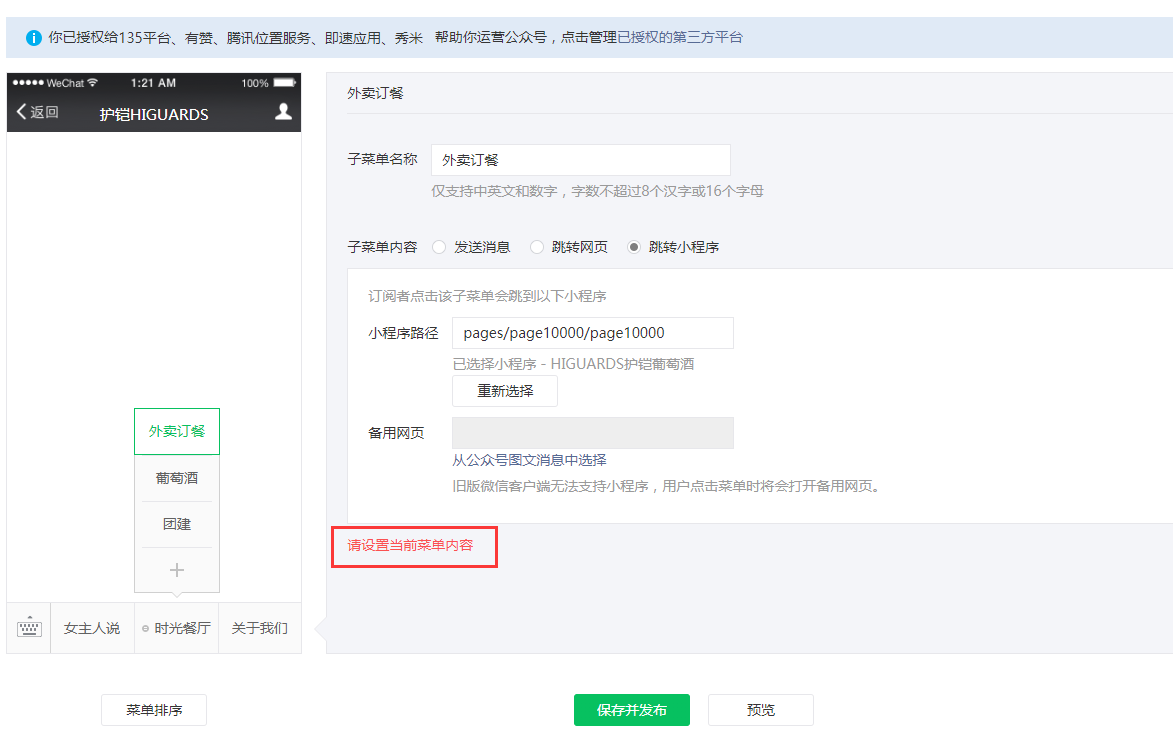
Task: Click the 已选择小程序 - HIGUARDS护铠葡萄酒 text
Action: (x=573, y=364)
